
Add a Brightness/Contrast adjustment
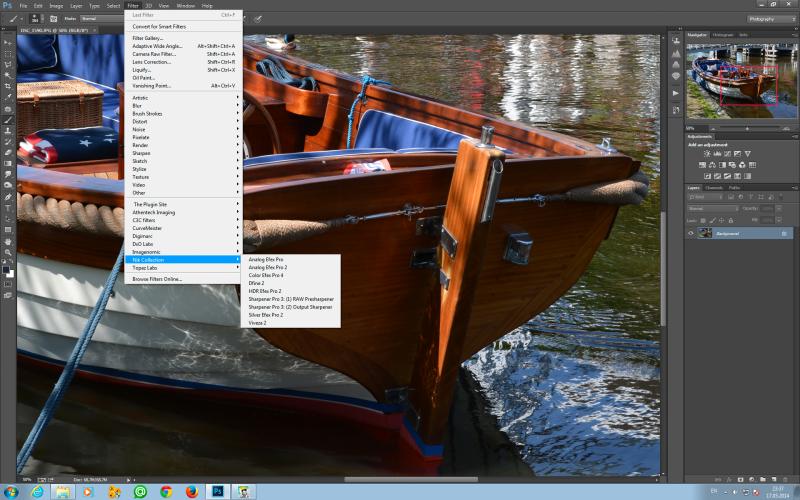click(707, 154)
